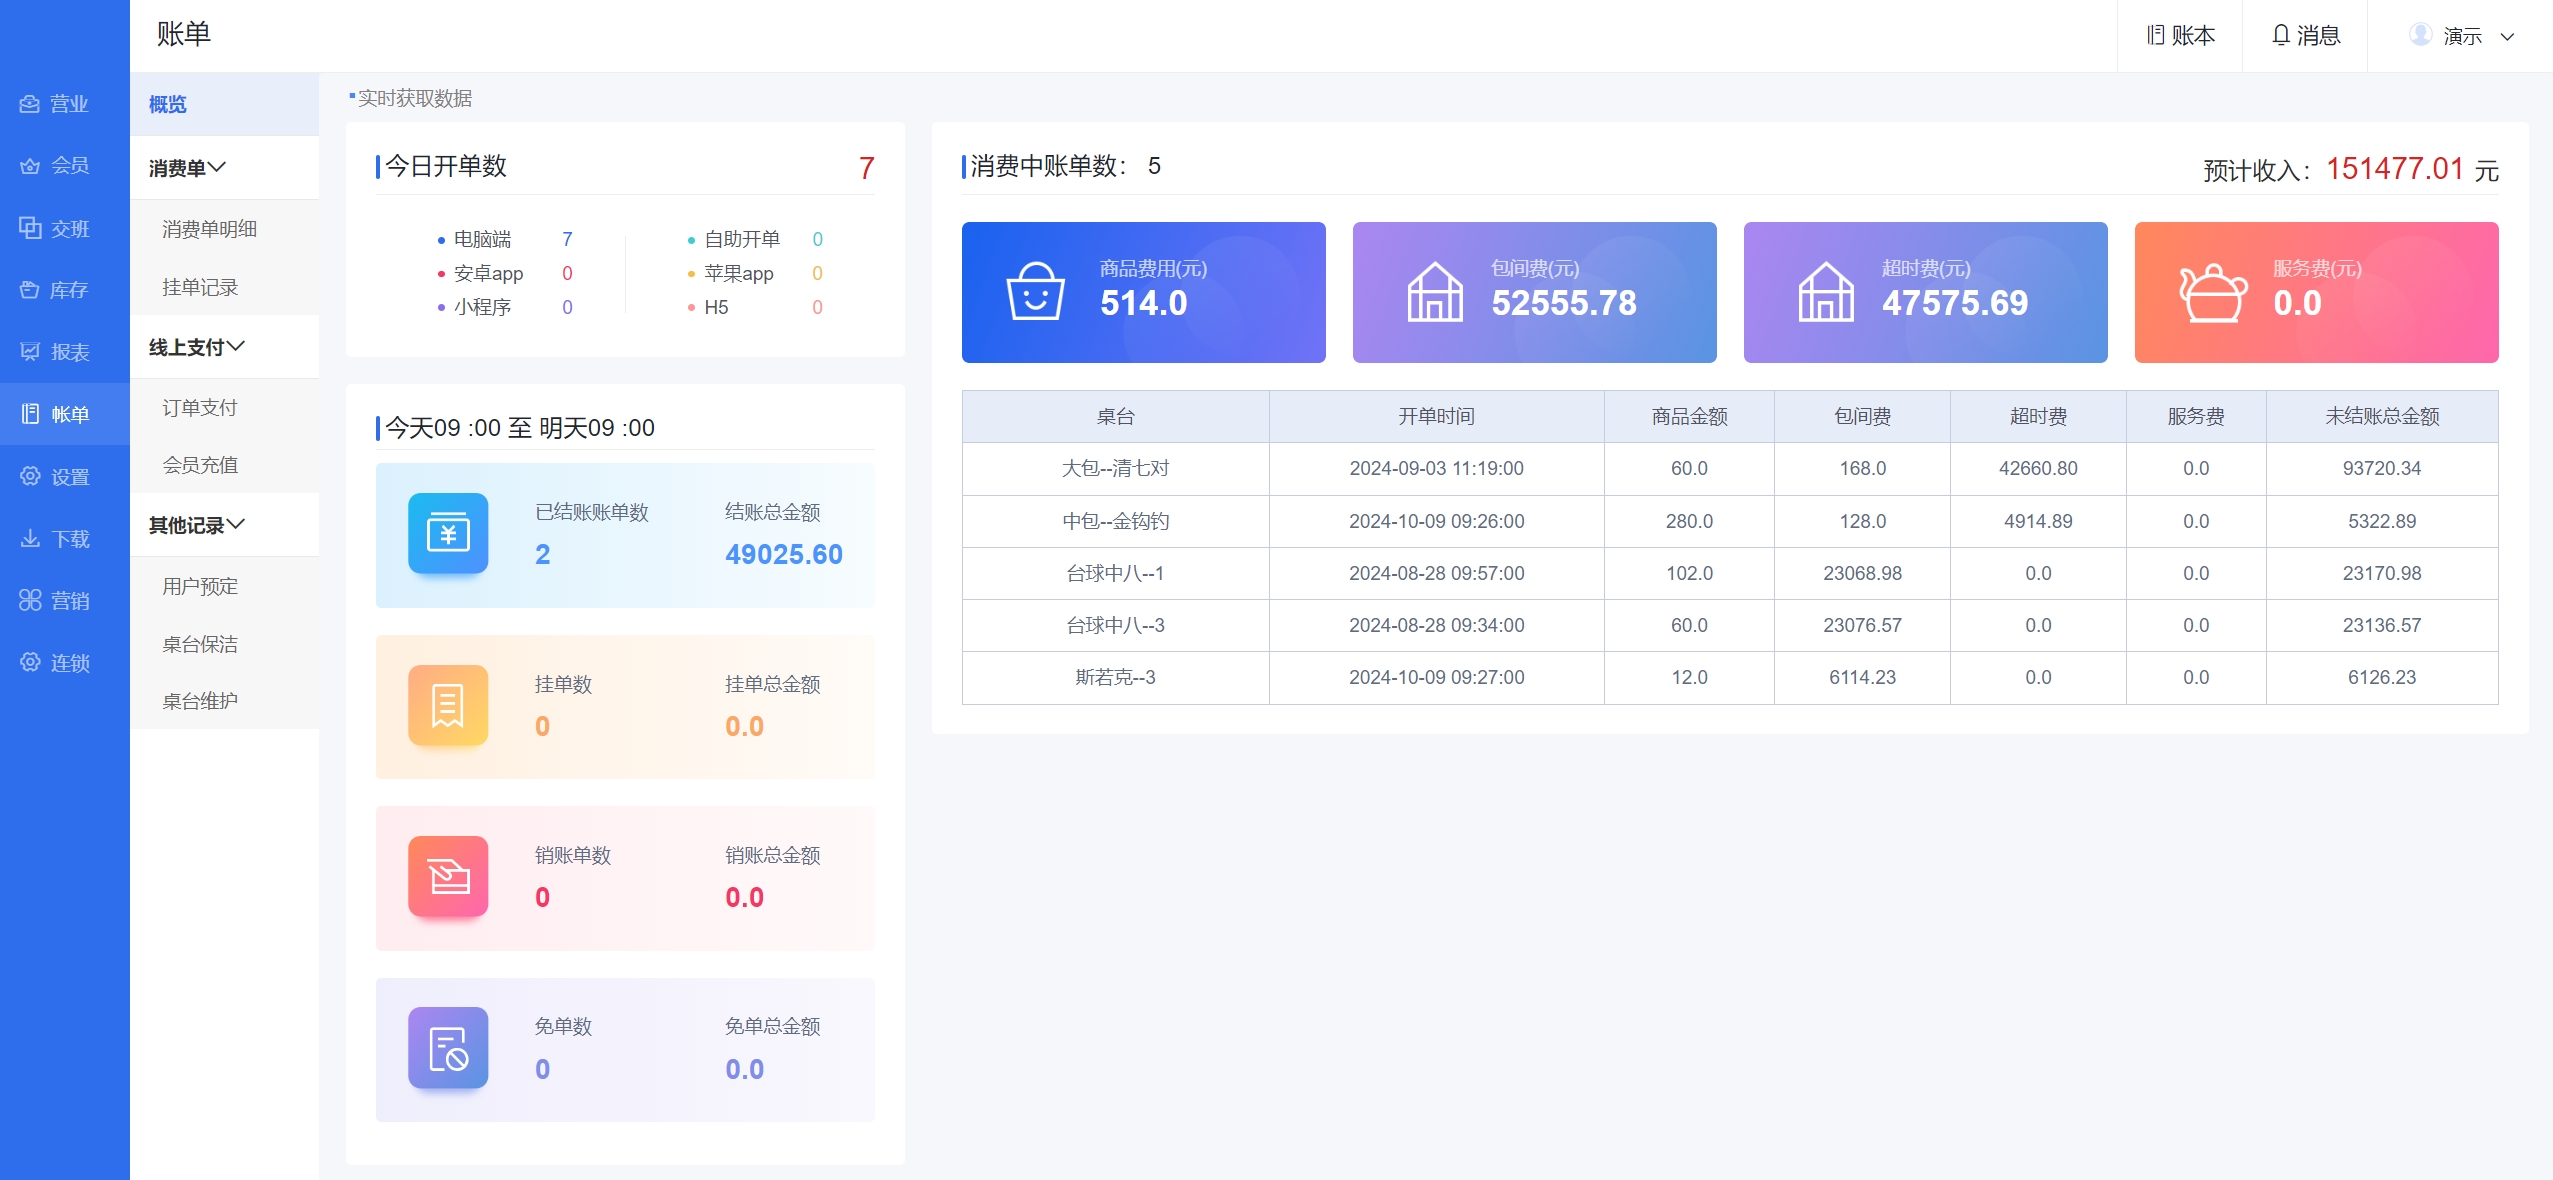Click the 账本 button in header
Viewport: 2553px width, 1180px height.
(2180, 36)
